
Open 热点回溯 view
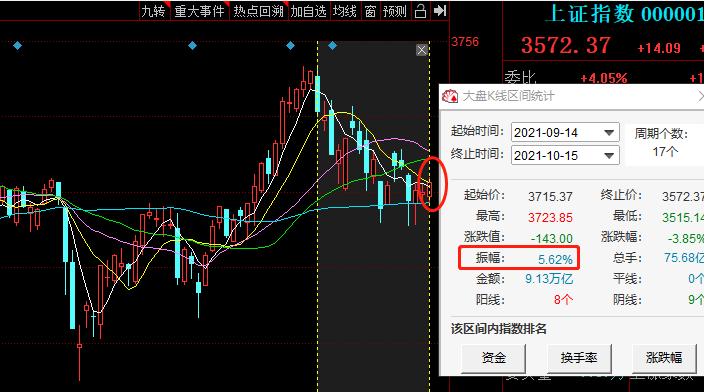(x=259, y=11)
